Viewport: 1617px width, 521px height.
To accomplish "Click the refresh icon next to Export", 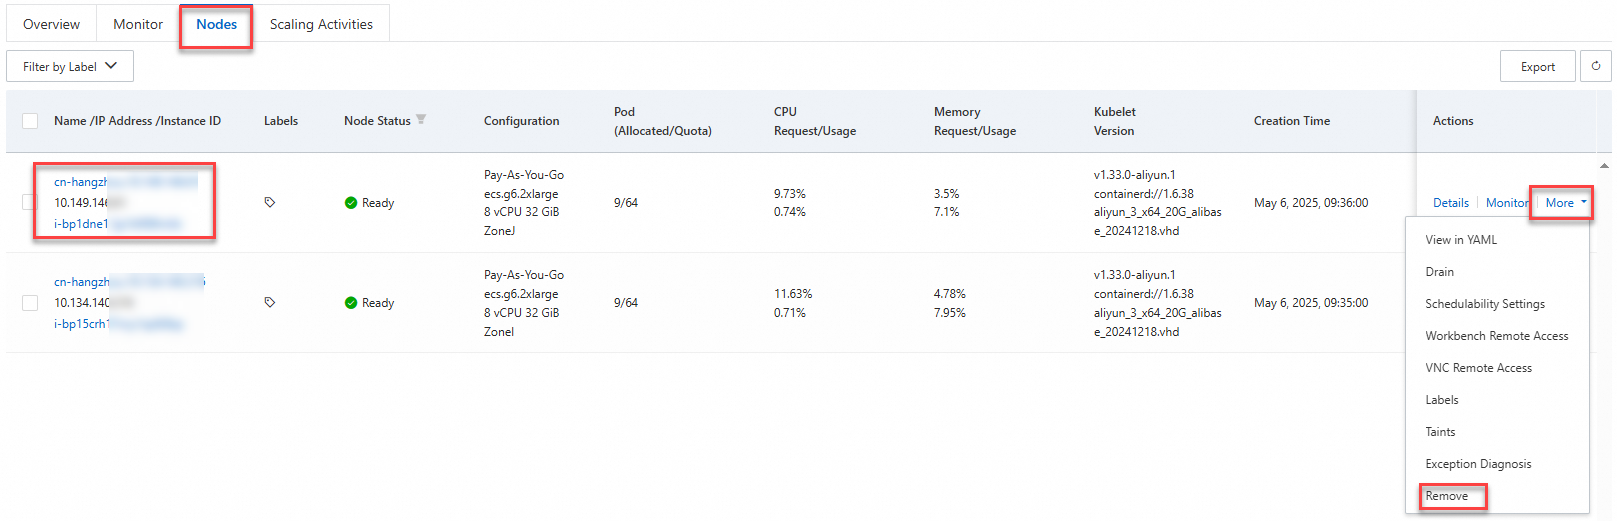I will coord(1595,66).
